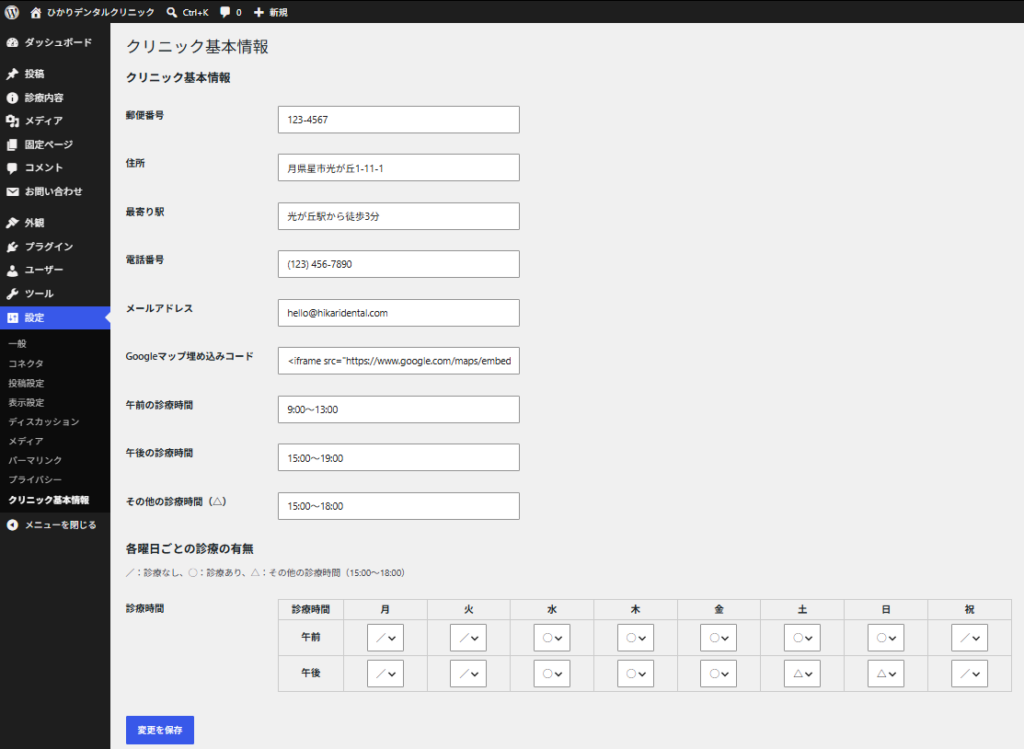Screen dimensions: 1024x749
Task: Open Saturday 午後 triangle dropdown
Action: pos(802,674)
